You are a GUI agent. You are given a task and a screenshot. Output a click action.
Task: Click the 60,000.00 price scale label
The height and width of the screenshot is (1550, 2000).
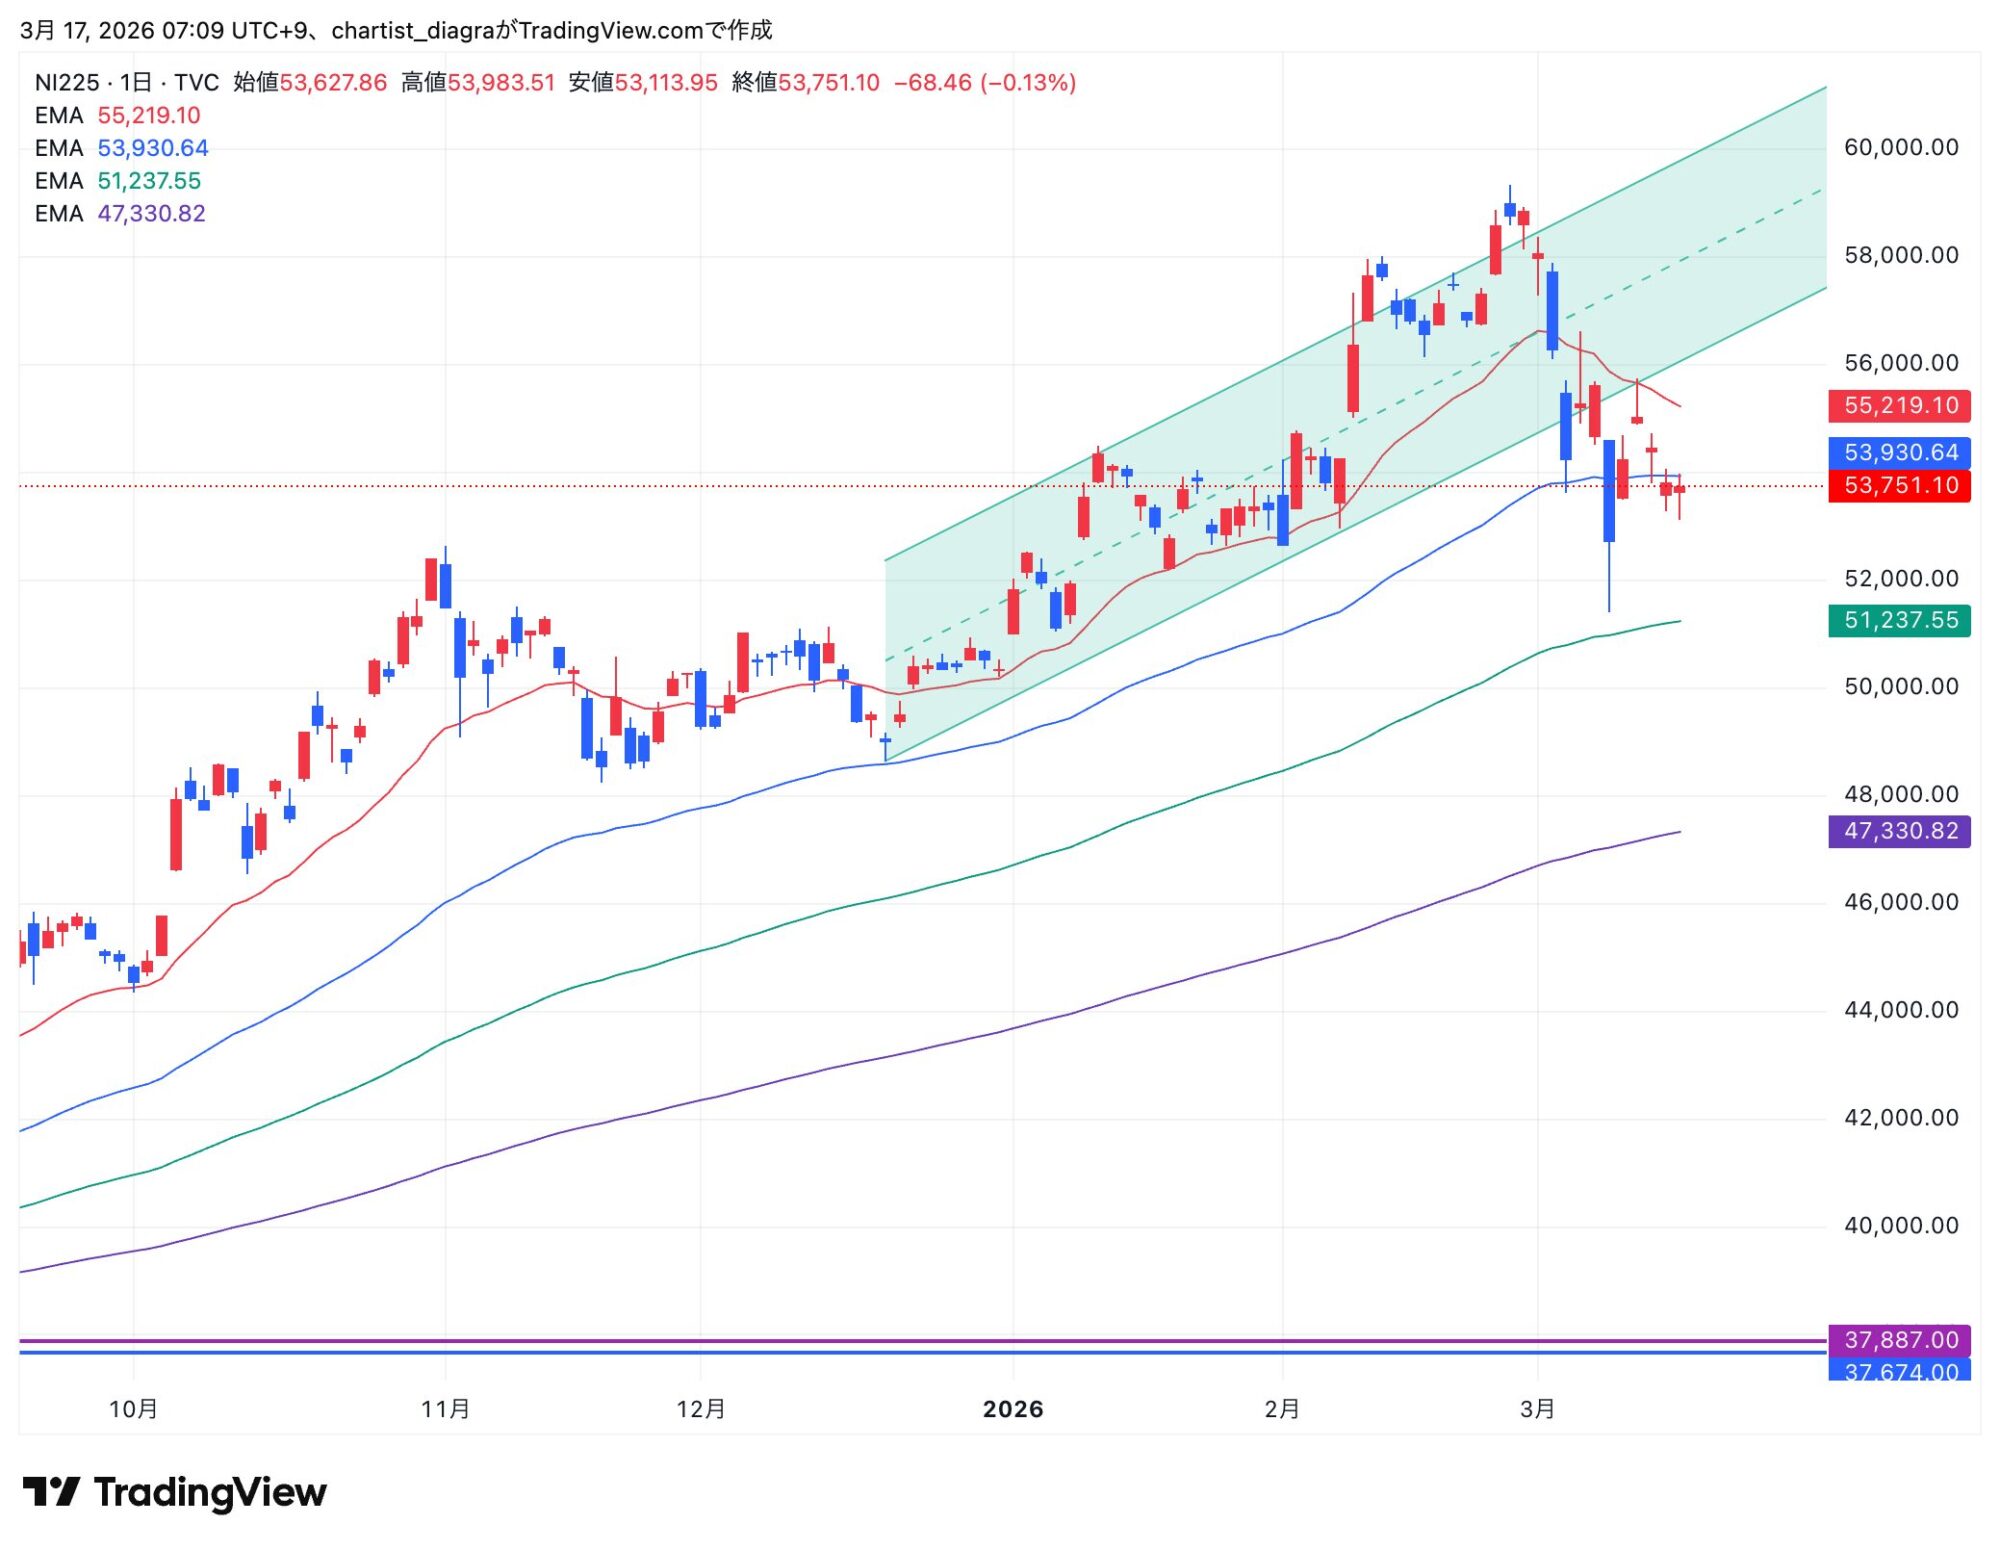[1901, 148]
